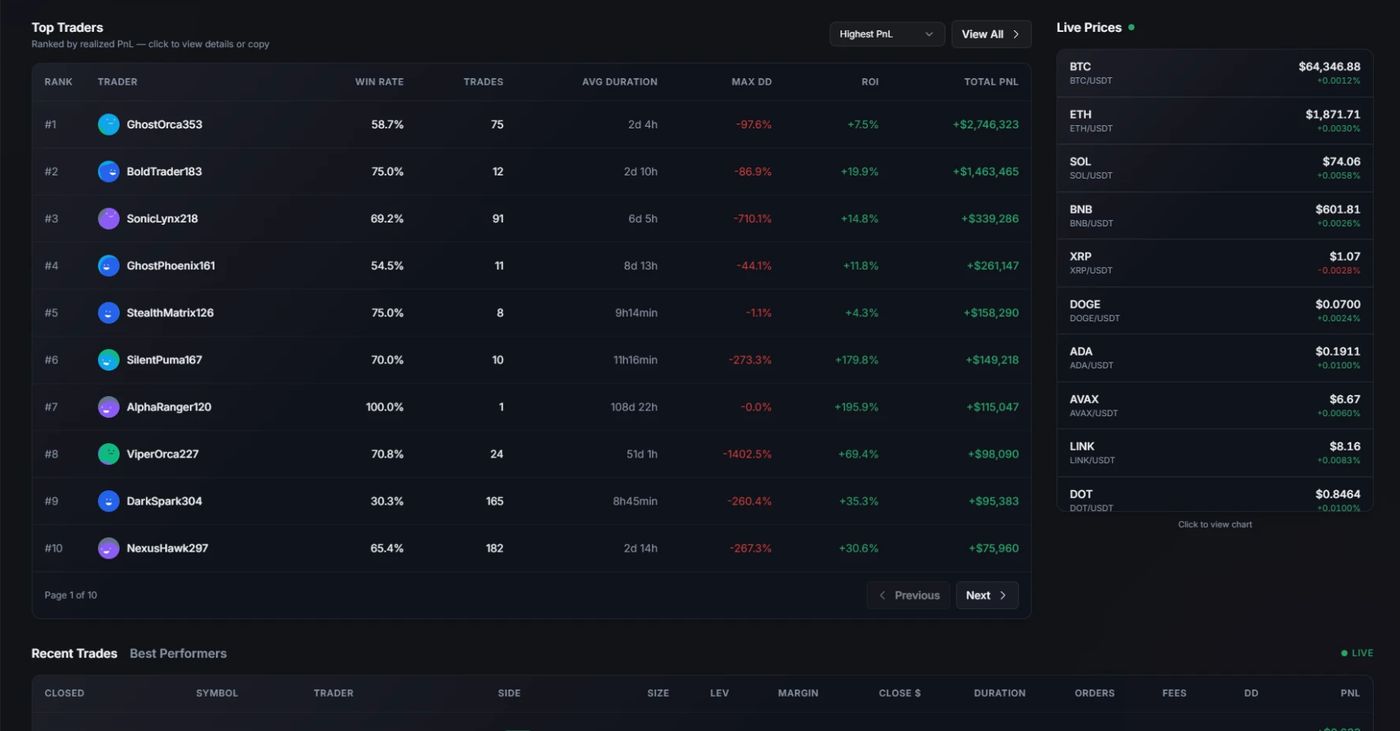
Task: Open the ETH/USDT live price row
Action: (1215, 121)
